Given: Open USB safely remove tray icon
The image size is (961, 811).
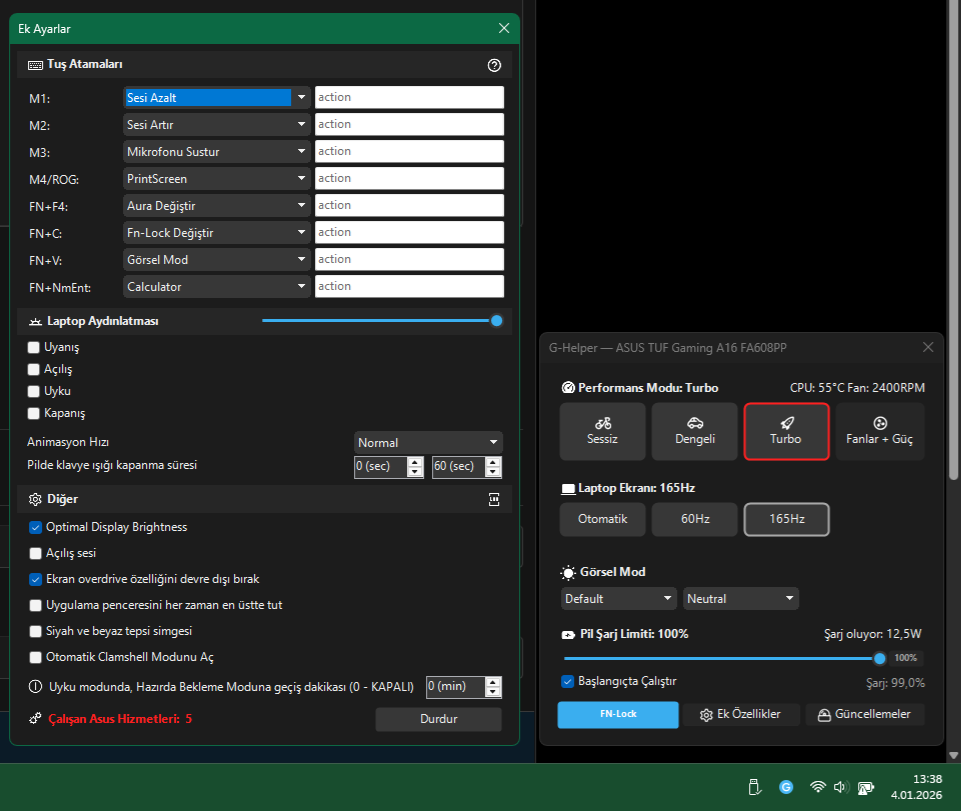Looking at the screenshot, I should 754,787.
